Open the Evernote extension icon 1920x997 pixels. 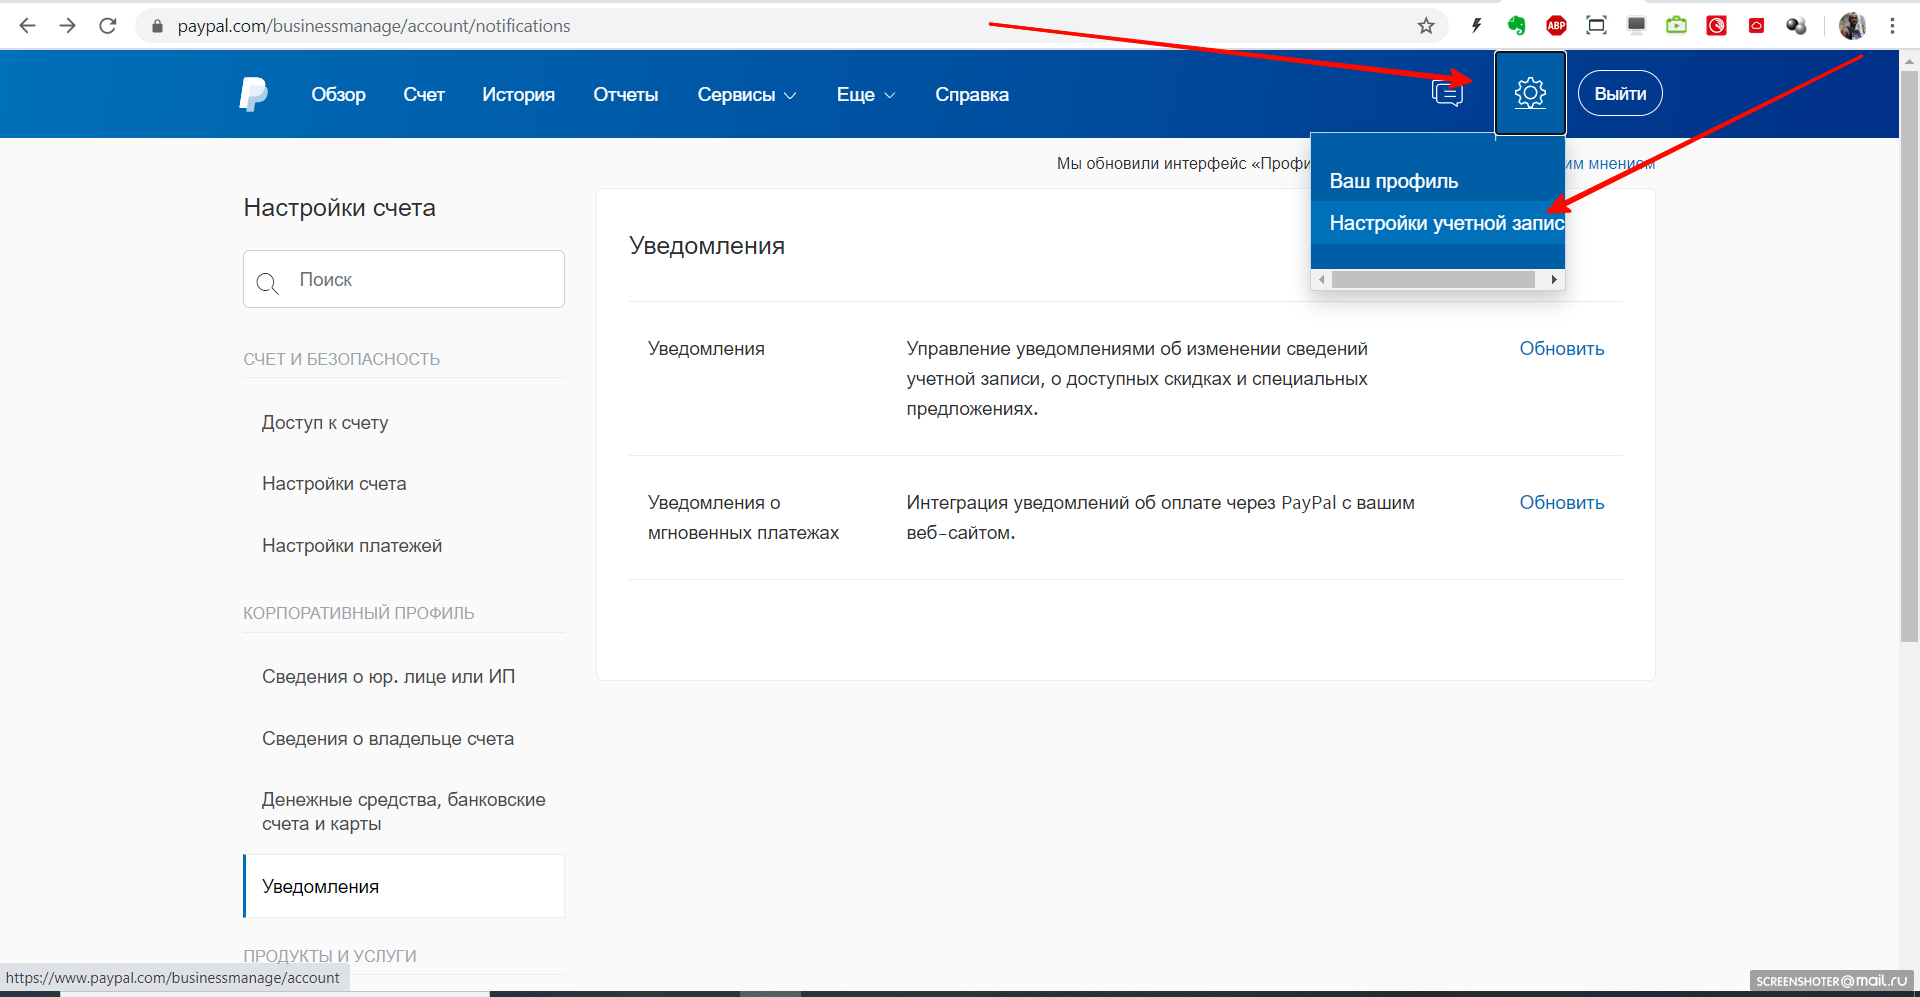(1516, 26)
